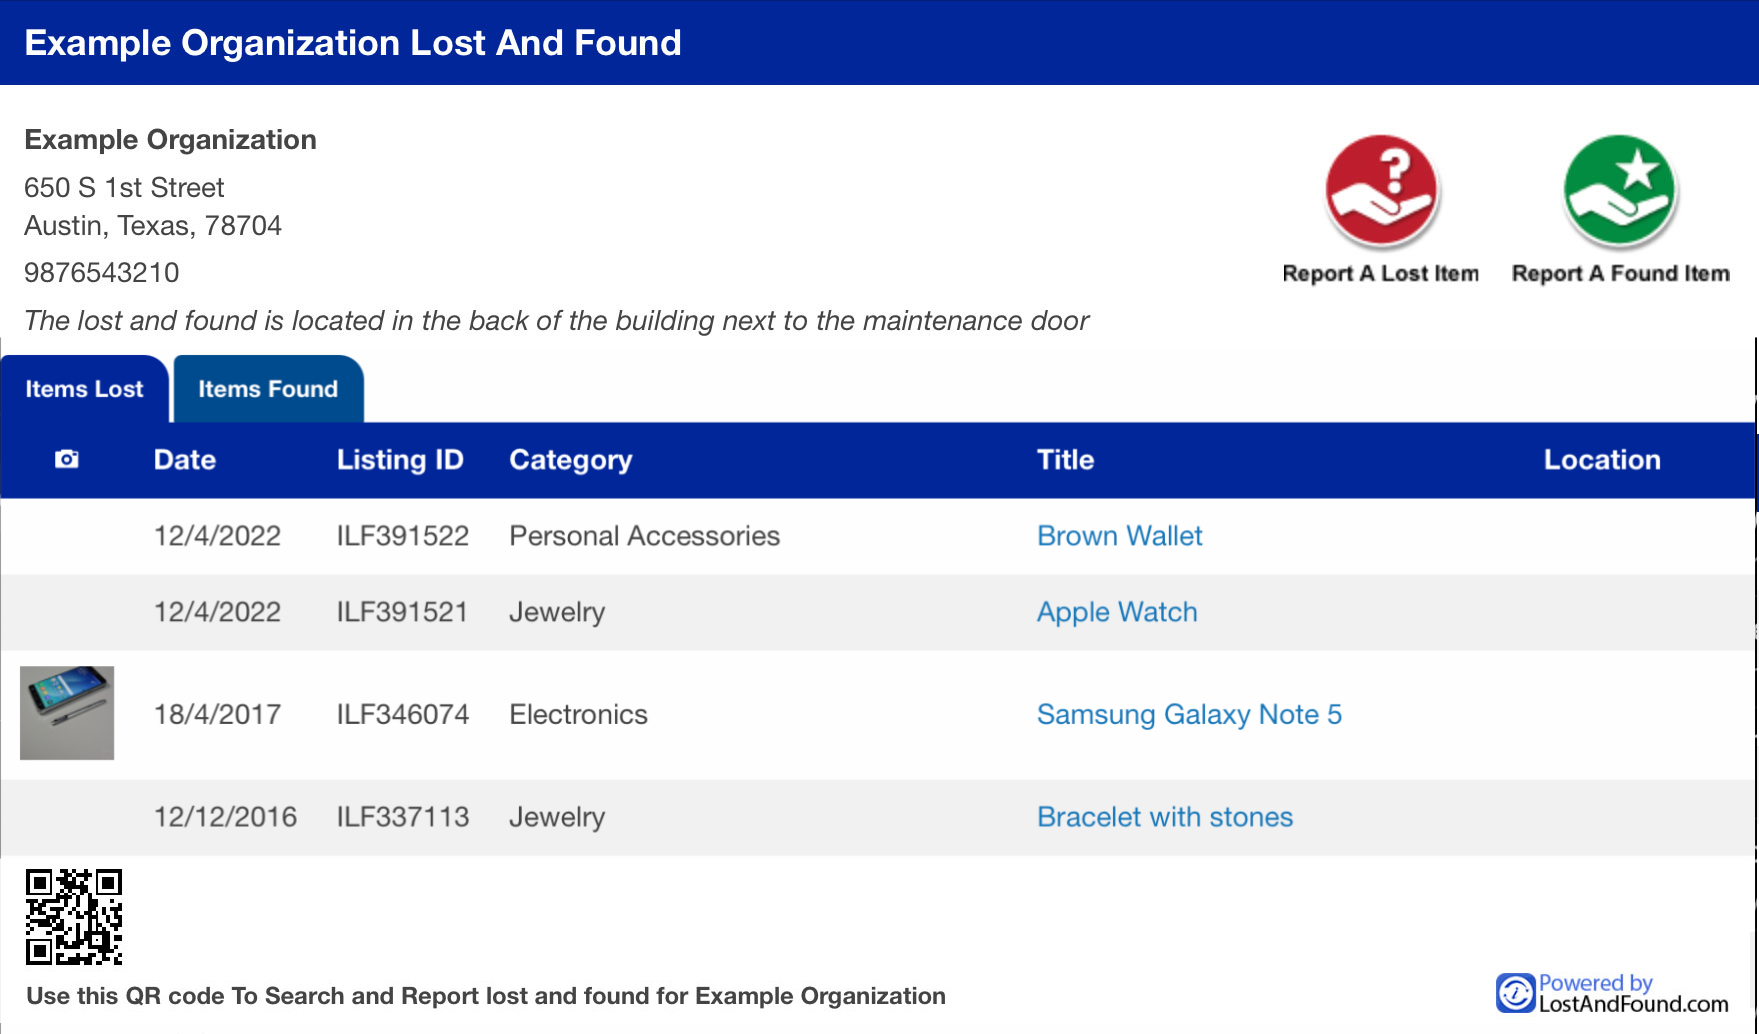Sort by the Date column header

tap(185, 460)
